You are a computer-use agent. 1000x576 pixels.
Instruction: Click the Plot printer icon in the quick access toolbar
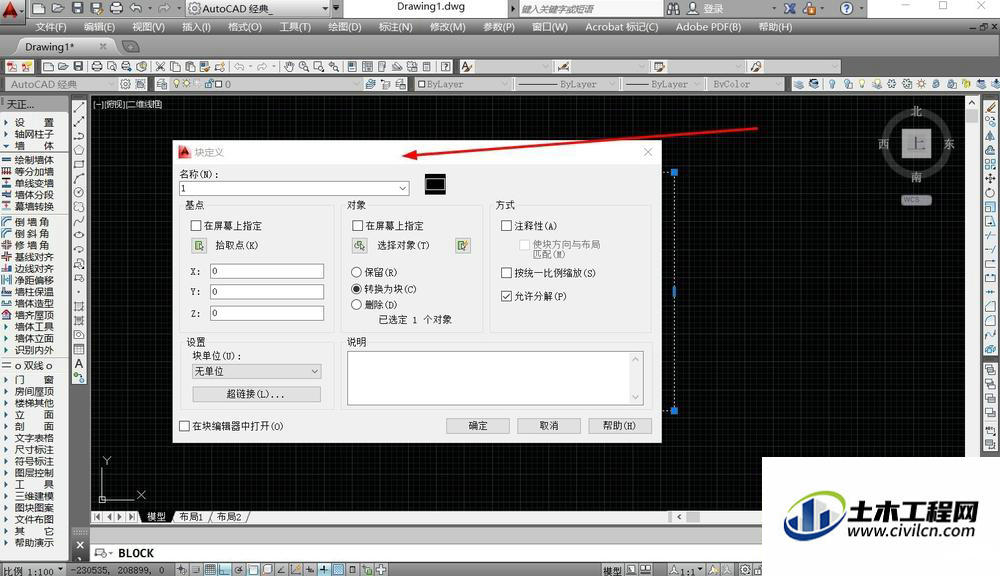point(117,8)
